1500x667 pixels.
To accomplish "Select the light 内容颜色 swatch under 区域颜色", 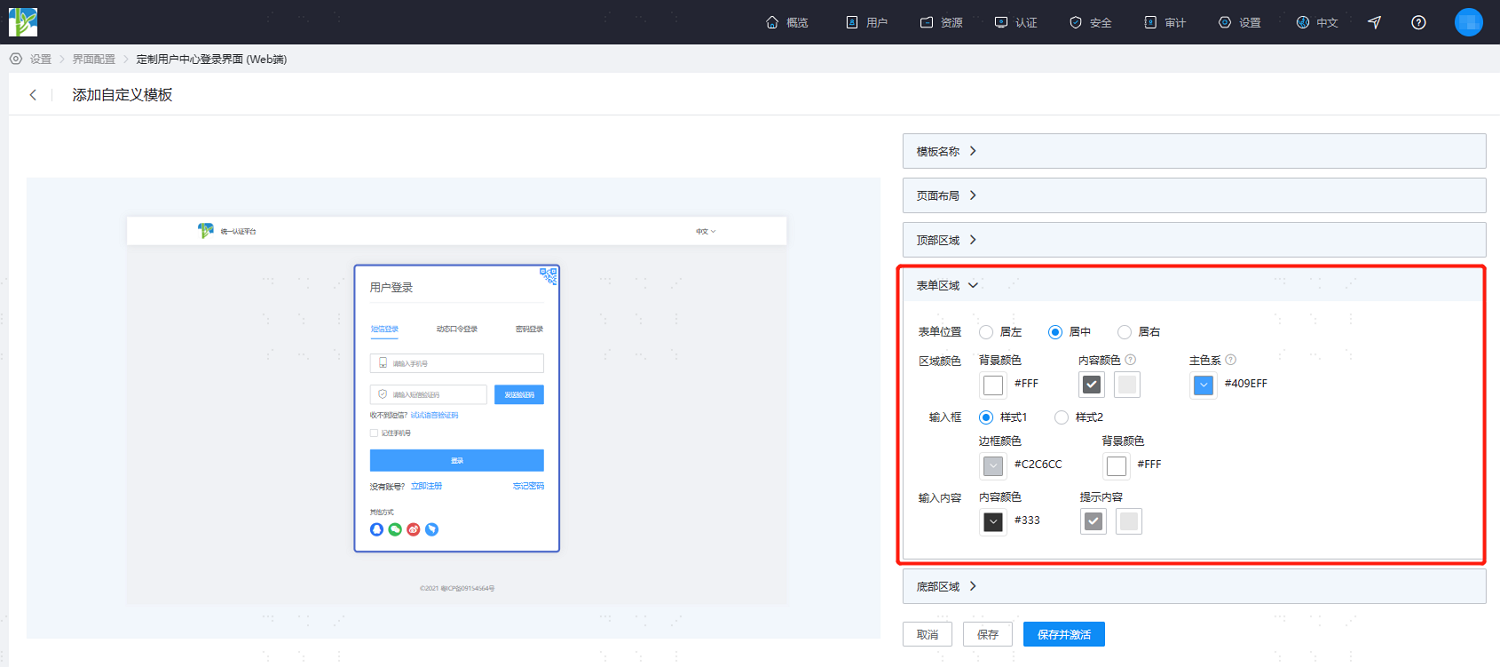I will (x=1127, y=385).
